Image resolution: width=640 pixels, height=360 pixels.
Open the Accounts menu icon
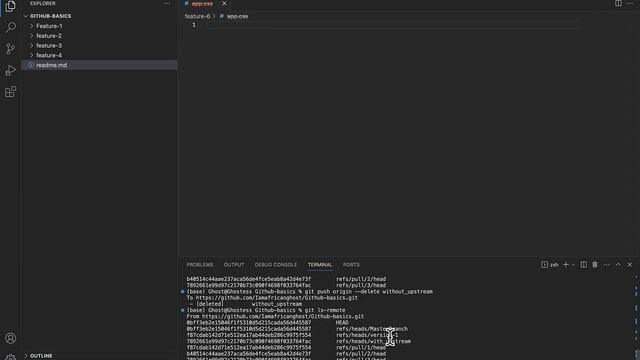coord(11,338)
